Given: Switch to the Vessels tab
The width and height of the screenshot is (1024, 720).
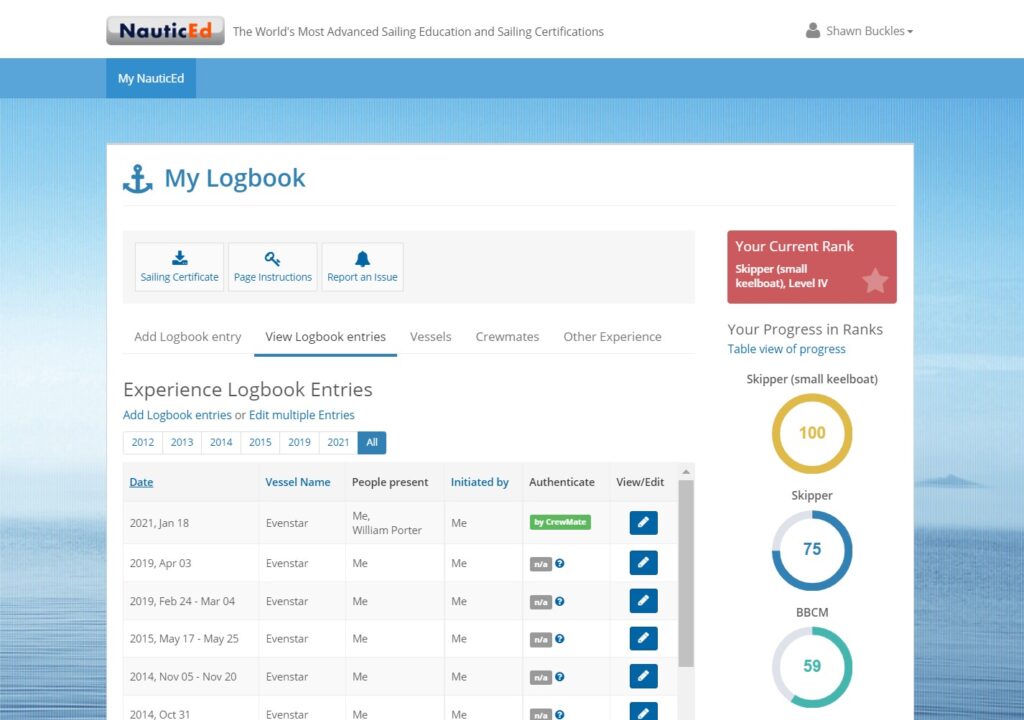Looking at the screenshot, I should coord(430,337).
